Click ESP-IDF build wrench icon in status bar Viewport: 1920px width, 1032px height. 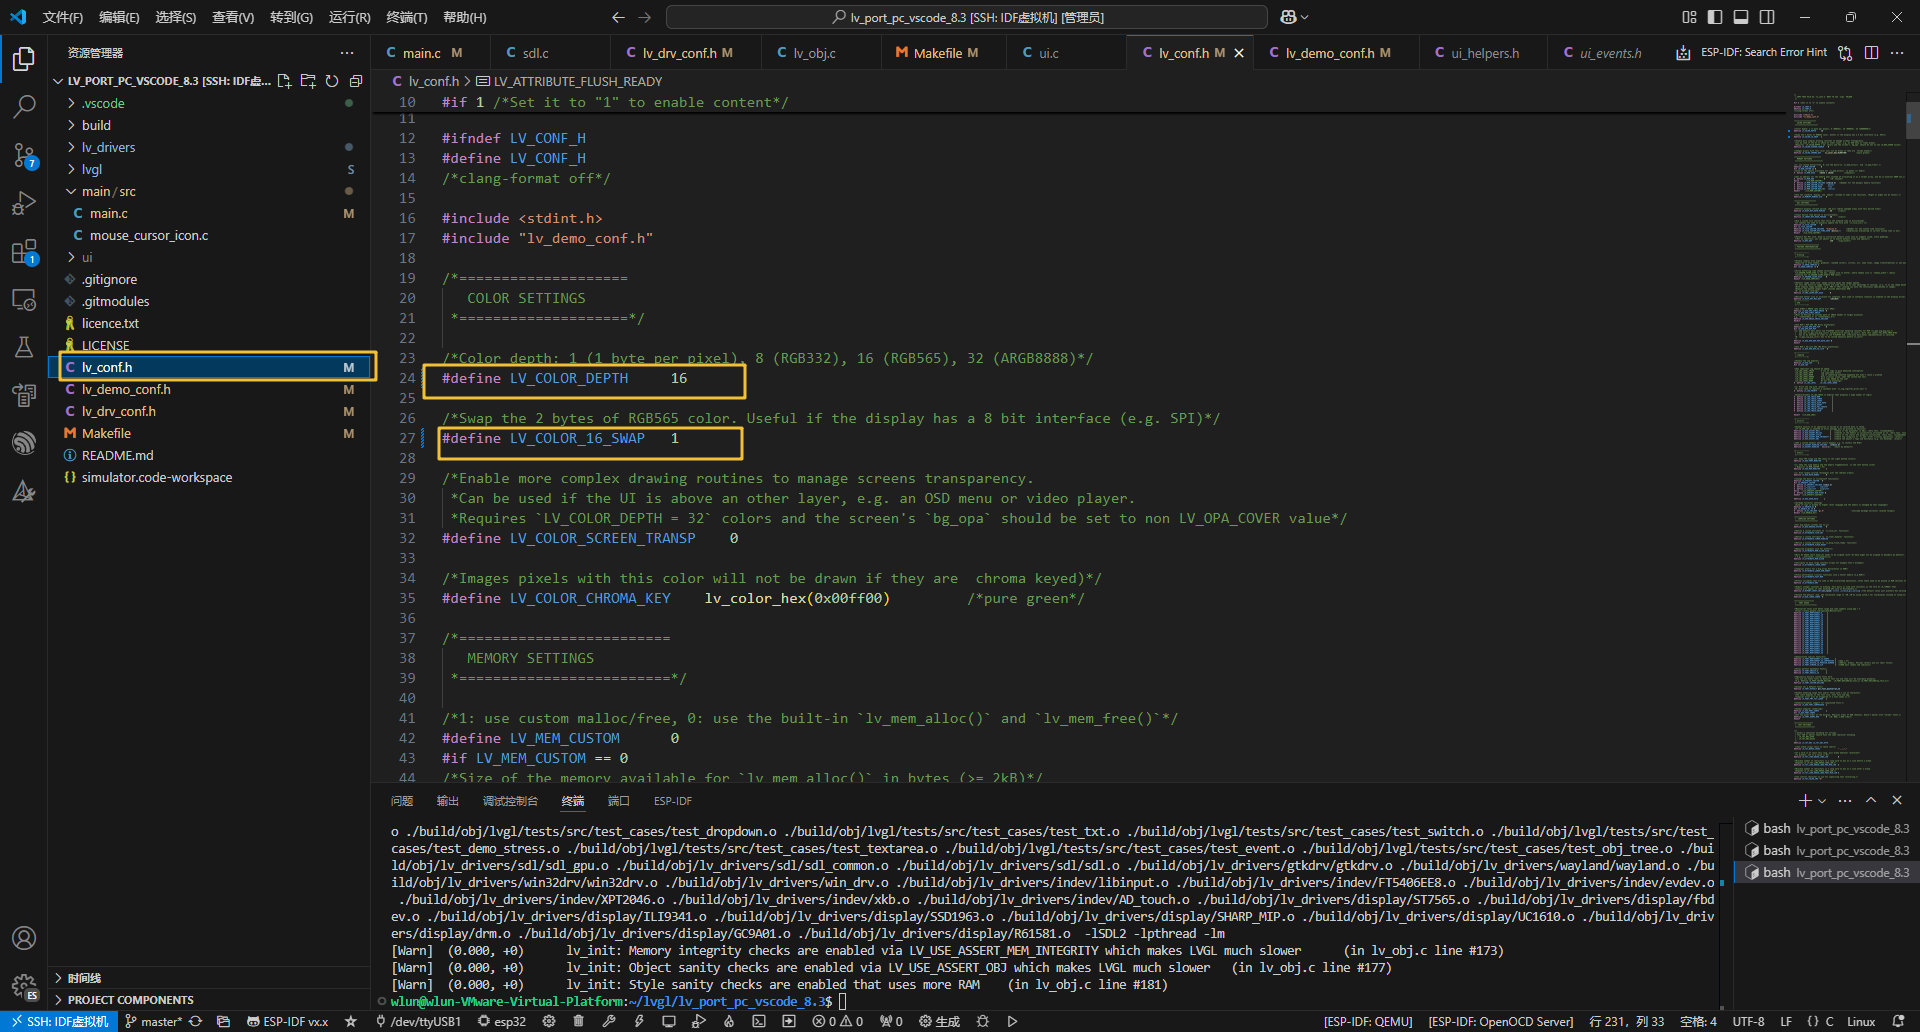(x=608, y=1022)
